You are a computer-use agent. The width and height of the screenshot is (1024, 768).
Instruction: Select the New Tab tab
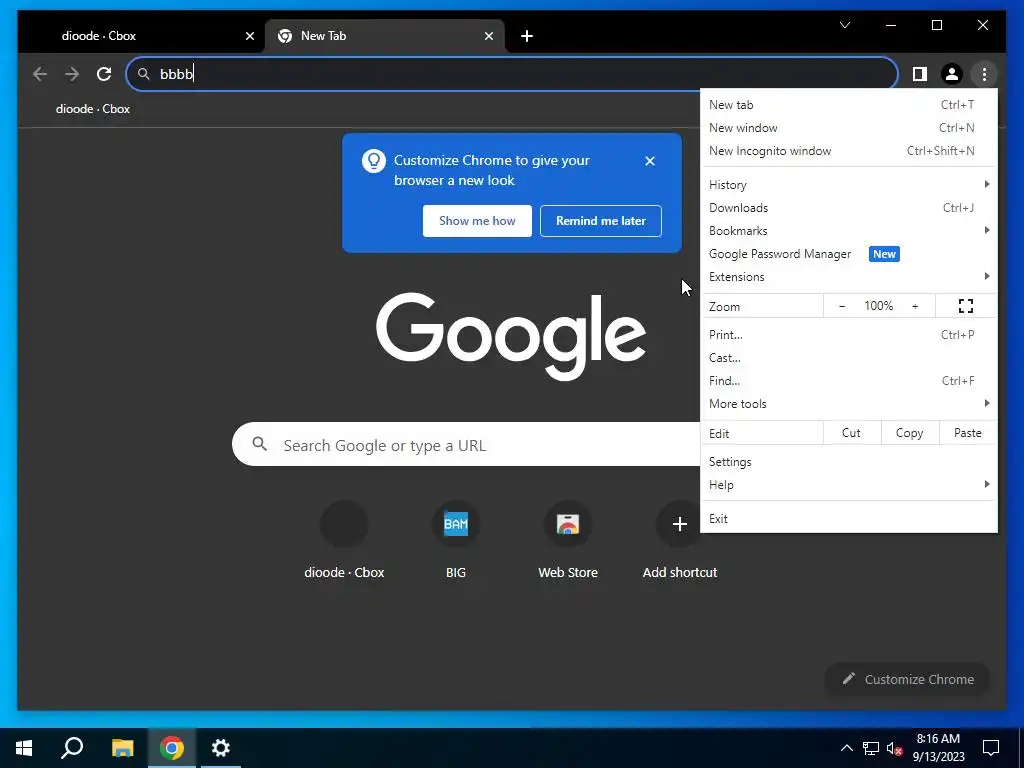[x=385, y=36]
